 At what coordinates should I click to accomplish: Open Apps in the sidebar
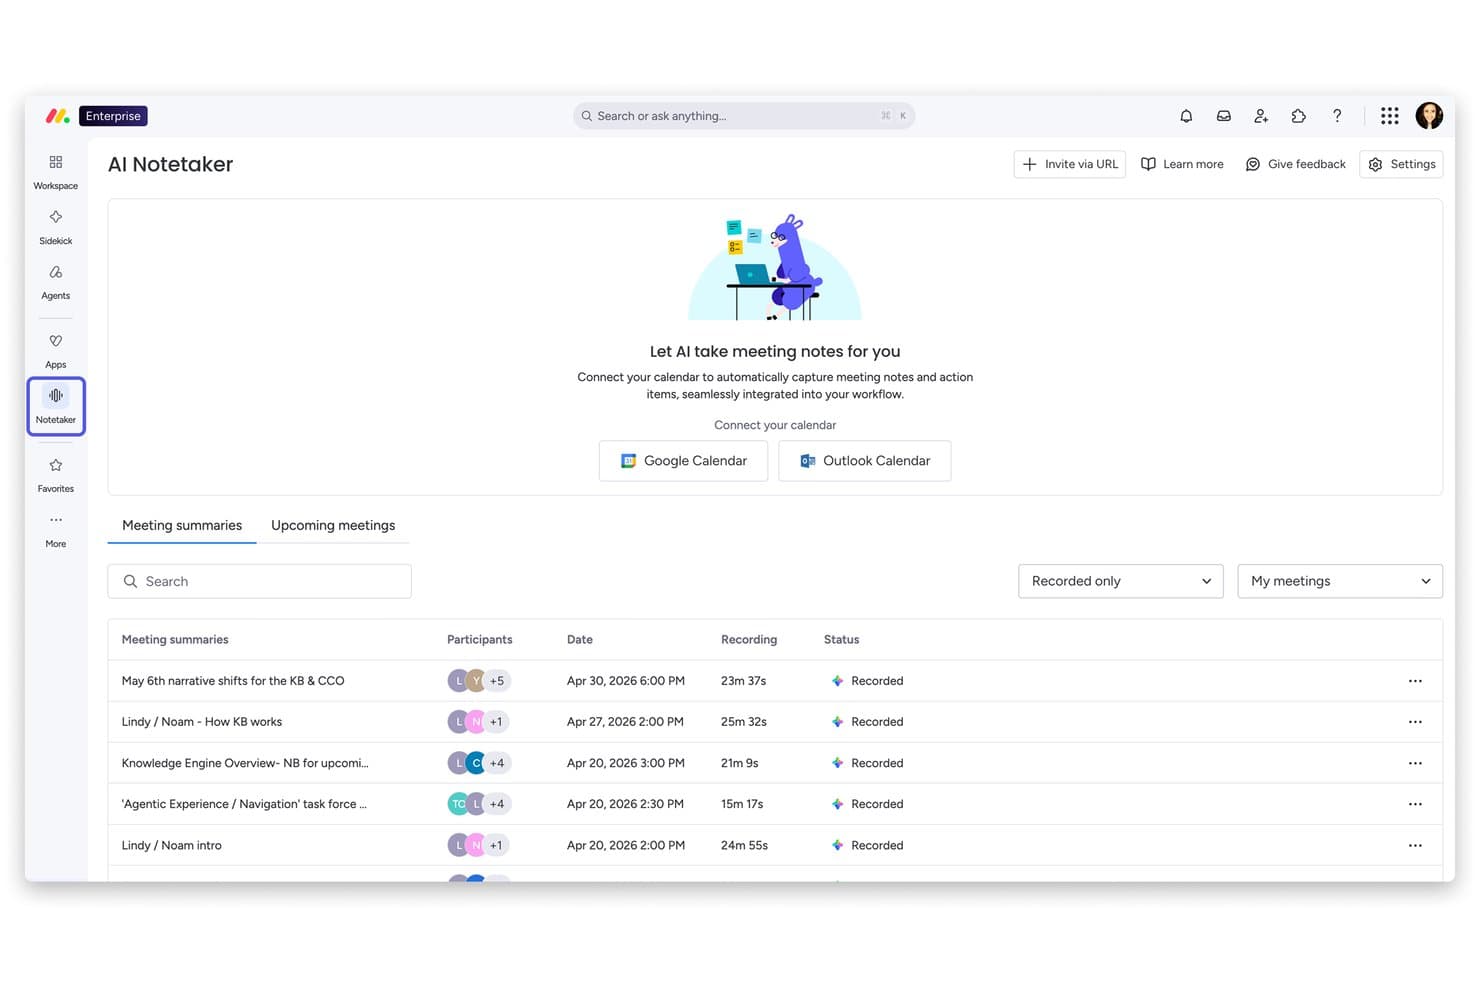[56, 351]
